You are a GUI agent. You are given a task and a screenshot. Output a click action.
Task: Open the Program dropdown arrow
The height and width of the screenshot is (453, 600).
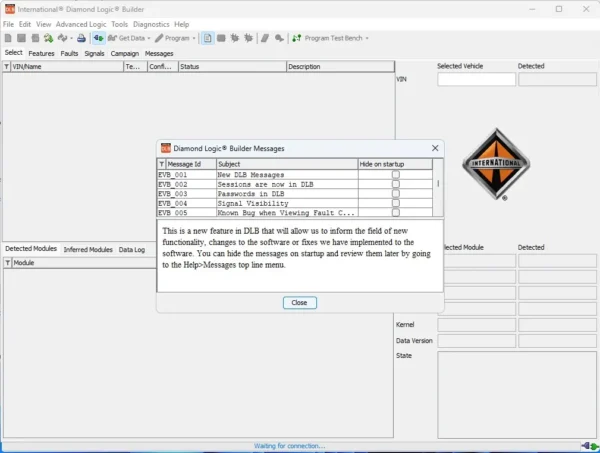[x=194, y=38]
